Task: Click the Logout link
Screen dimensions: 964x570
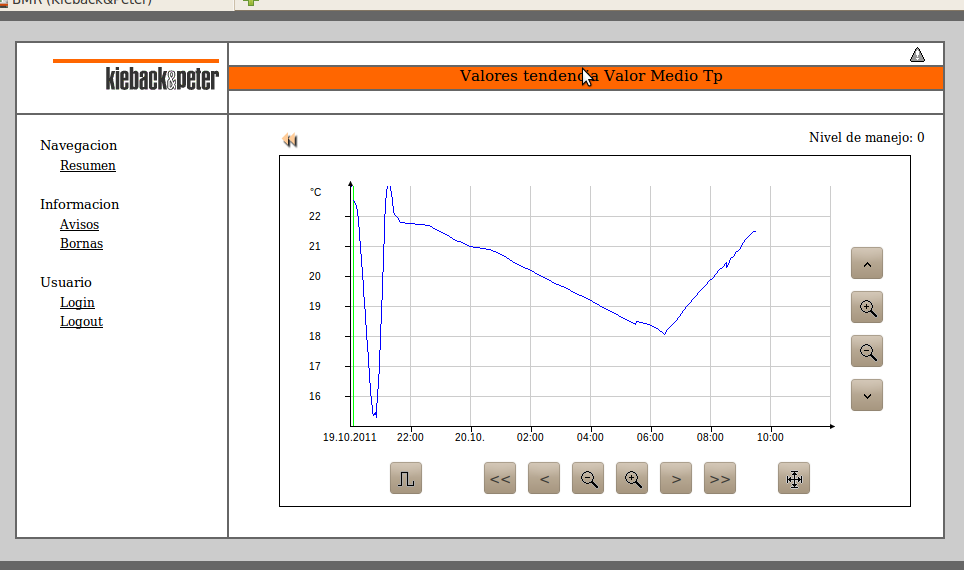Action: (81, 322)
